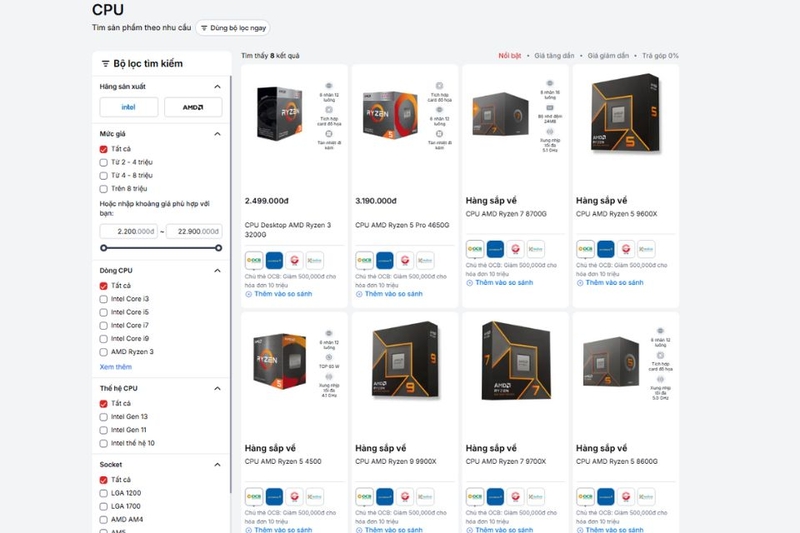Collapse the Thế hệ CPU section
Viewport: 800px width, 533px height.
pos(217,389)
